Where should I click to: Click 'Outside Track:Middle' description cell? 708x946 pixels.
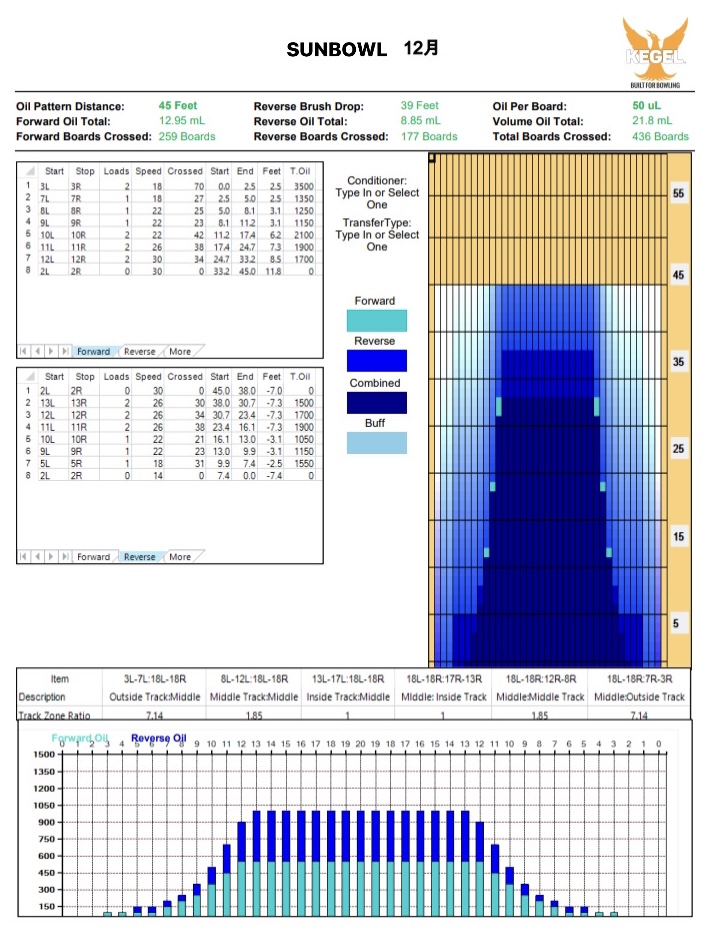coord(154,697)
